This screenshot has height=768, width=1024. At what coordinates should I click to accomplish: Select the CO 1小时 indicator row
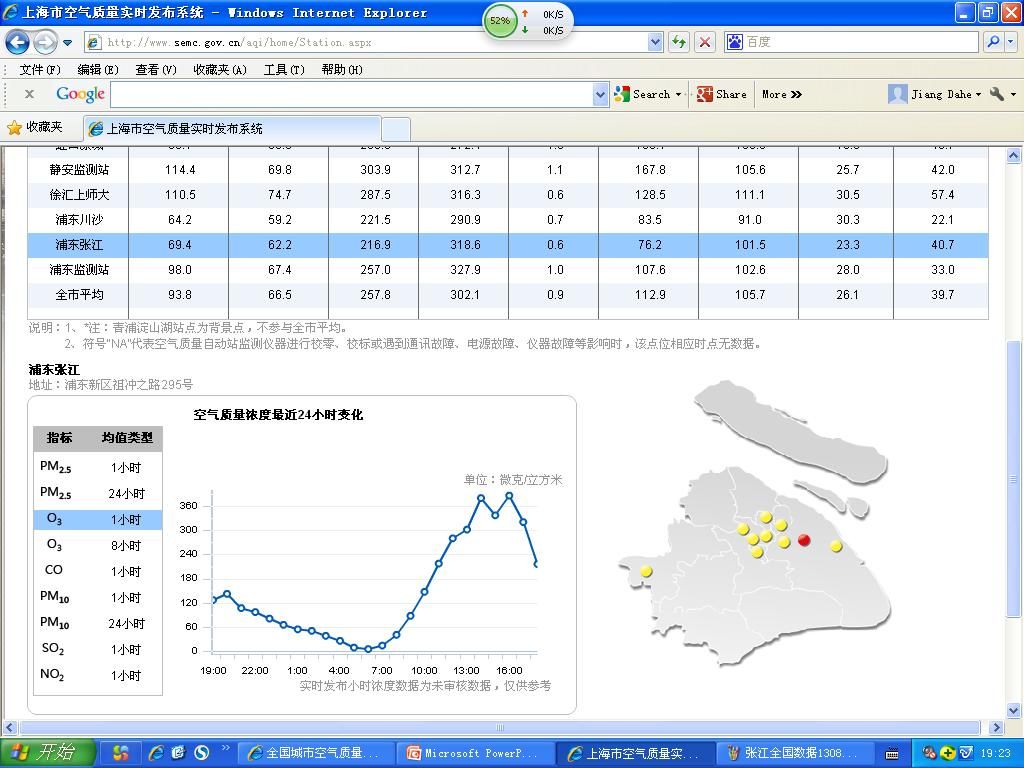point(98,571)
